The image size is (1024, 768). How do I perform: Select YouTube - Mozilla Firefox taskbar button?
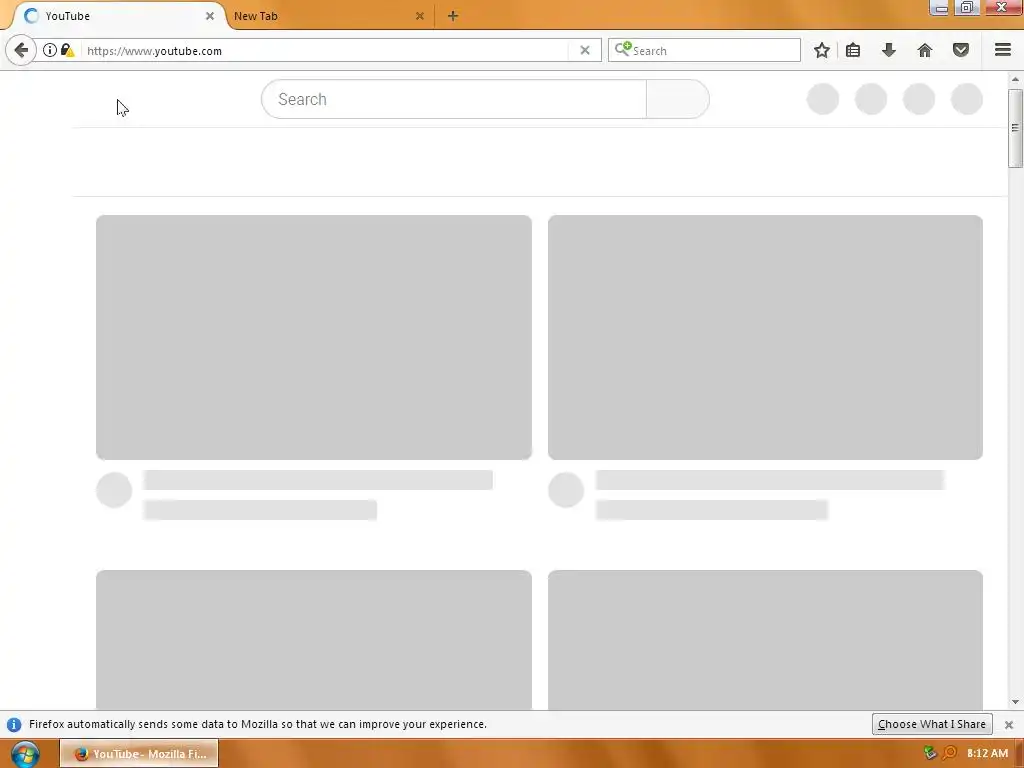[x=139, y=754]
